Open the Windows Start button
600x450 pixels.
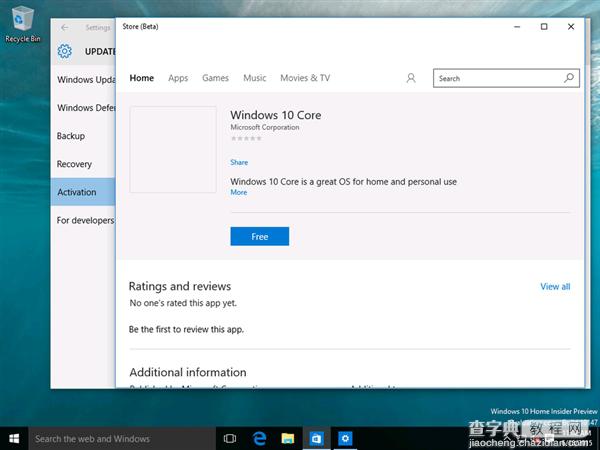[x=14, y=439]
